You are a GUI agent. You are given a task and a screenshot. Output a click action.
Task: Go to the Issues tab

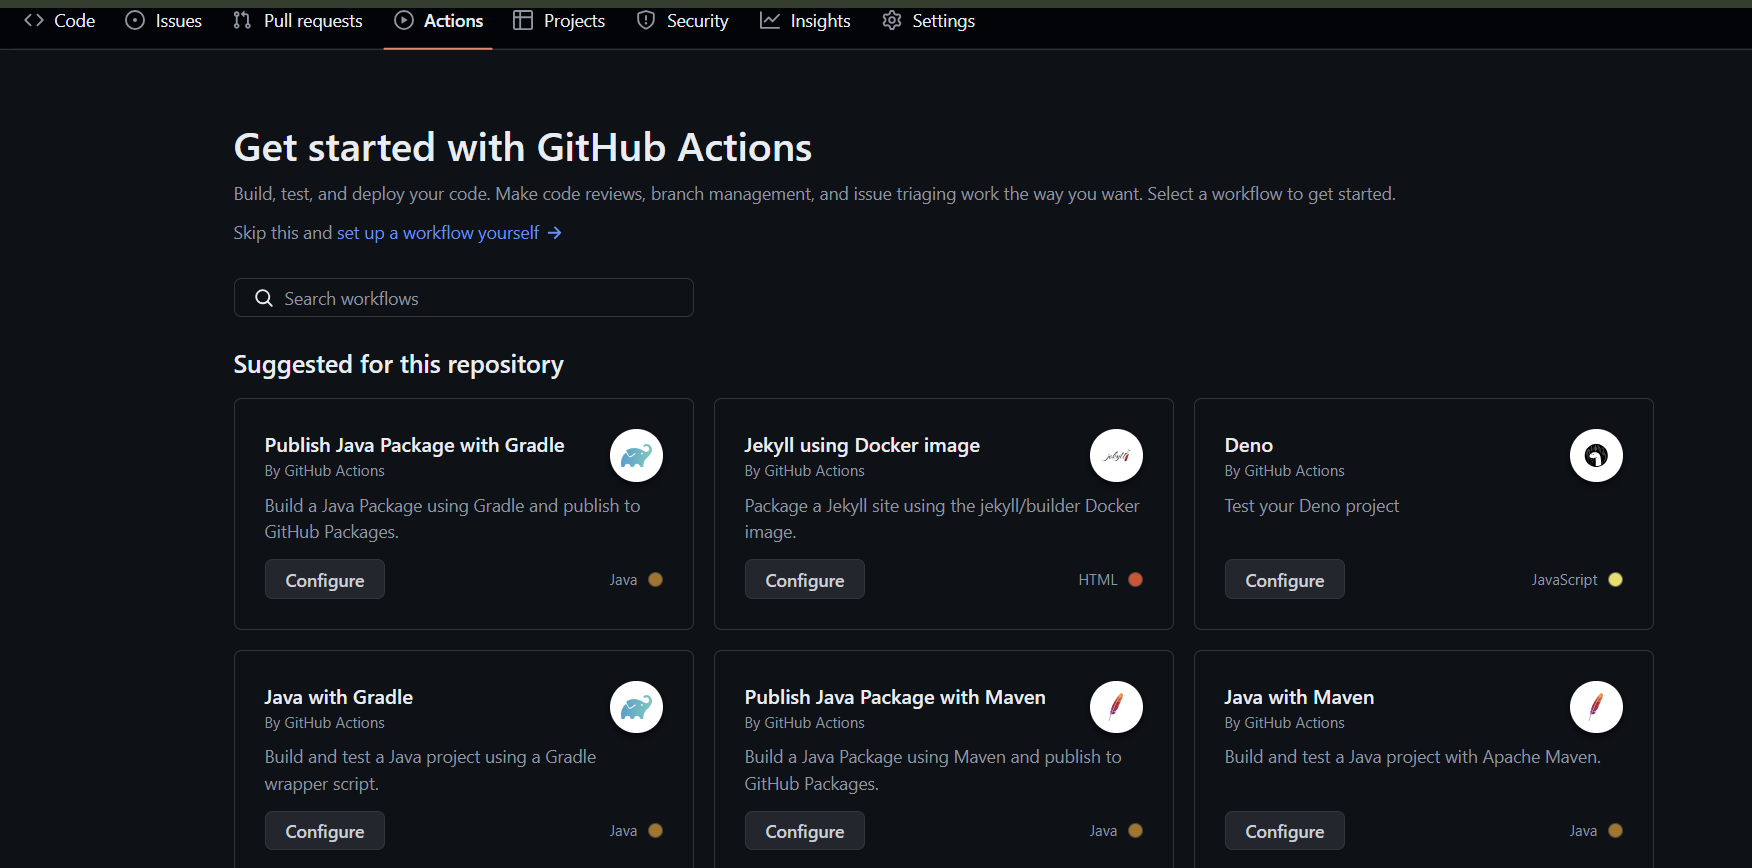click(x=164, y=21)
